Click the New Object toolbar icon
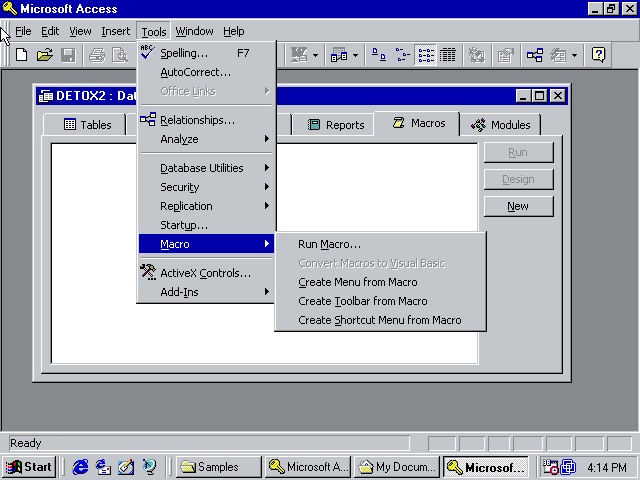Viewport: 640px width, 480px height. (x=558, y=55)
